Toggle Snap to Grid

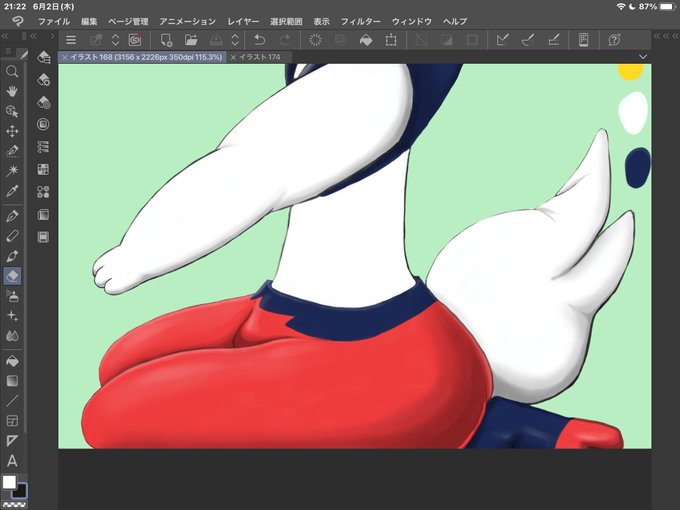pos(553,40)
